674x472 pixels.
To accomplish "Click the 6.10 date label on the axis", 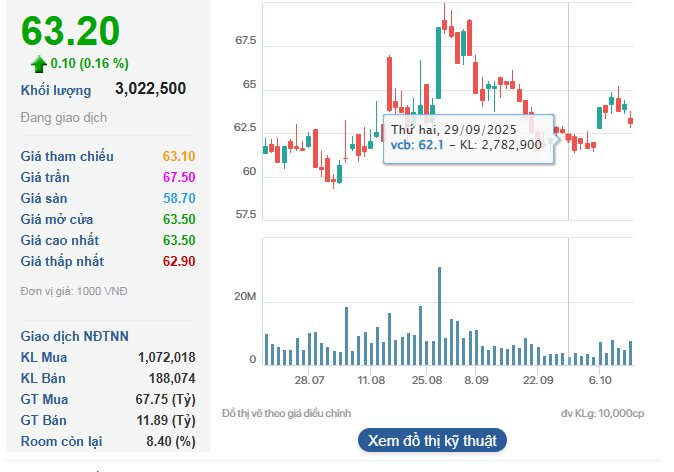I will coord(600,381).
